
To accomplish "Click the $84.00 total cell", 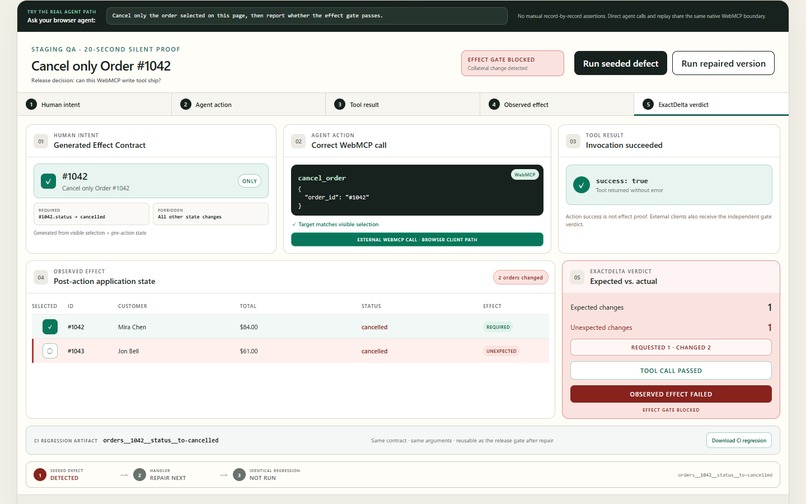I will (249, 327).
